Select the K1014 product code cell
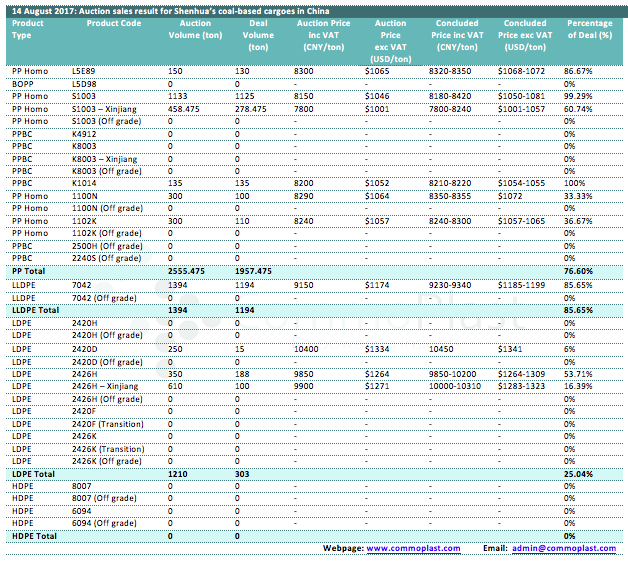Viewport: 628px width, 562px height. 84,184
